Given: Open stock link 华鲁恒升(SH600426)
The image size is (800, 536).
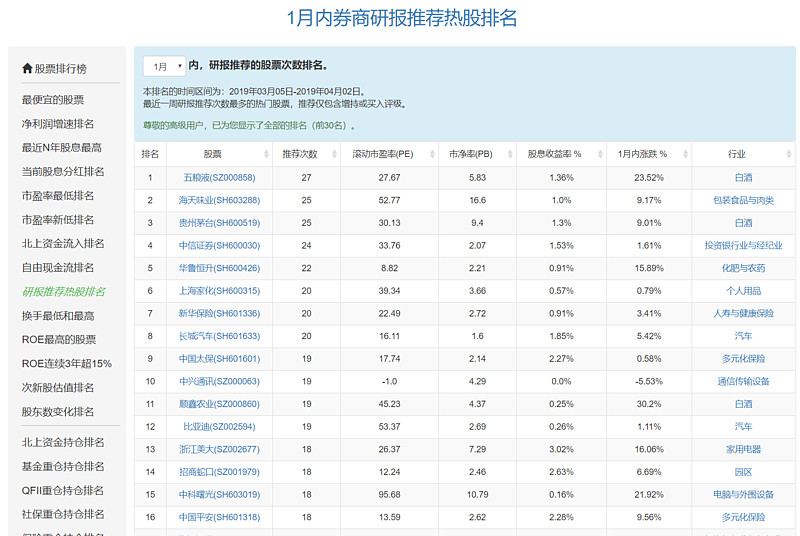Looking at the screenshot, I should [x=219, y=268].
